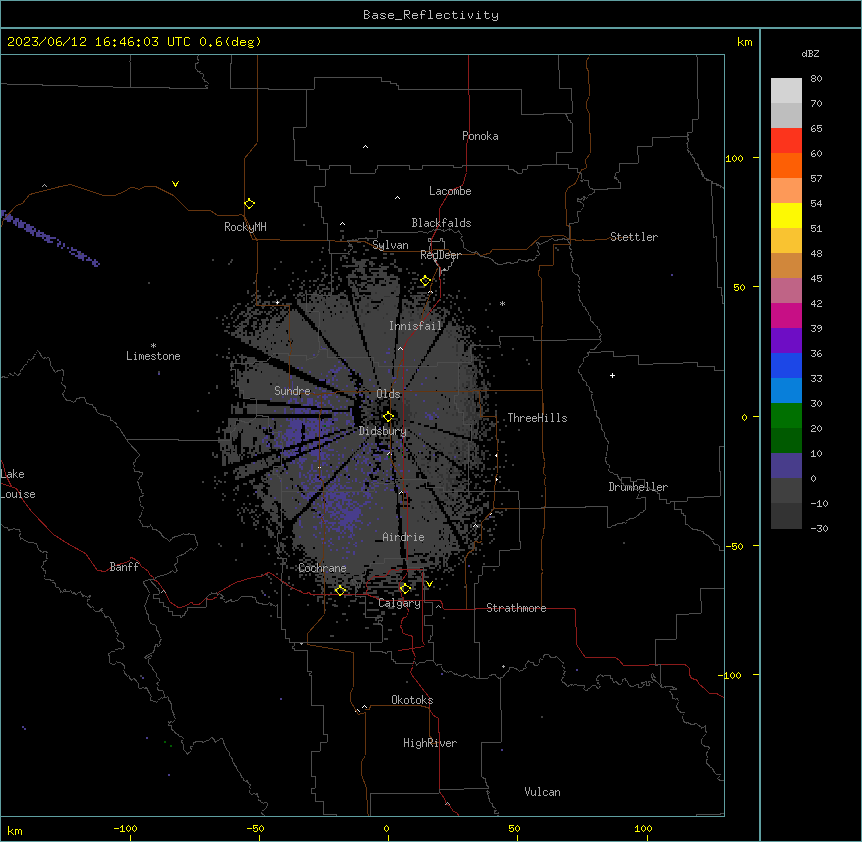The width and height of the screenshot is (862, 842).
Task: Click the pink 45–42 dBZ legend swatch
Action: pos(786,291)
